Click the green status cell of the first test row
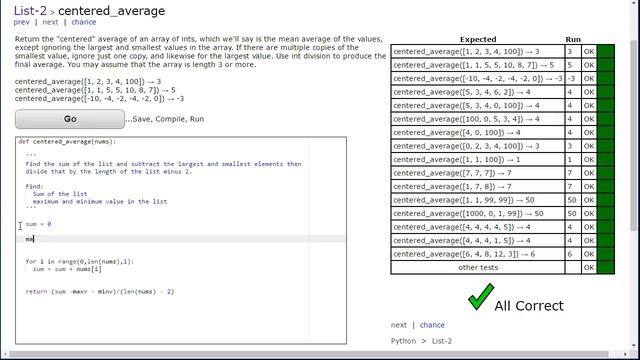640x360 pixels. [x=606, y=51]
